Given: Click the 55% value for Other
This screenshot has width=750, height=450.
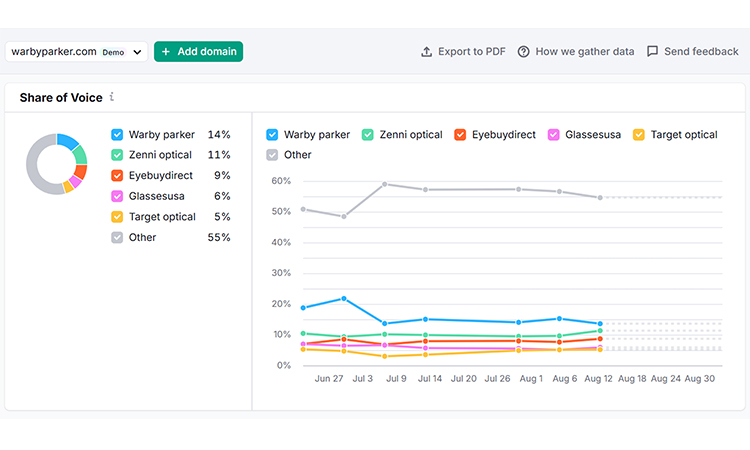Looking at the screenshot, I should pos(219,238).
